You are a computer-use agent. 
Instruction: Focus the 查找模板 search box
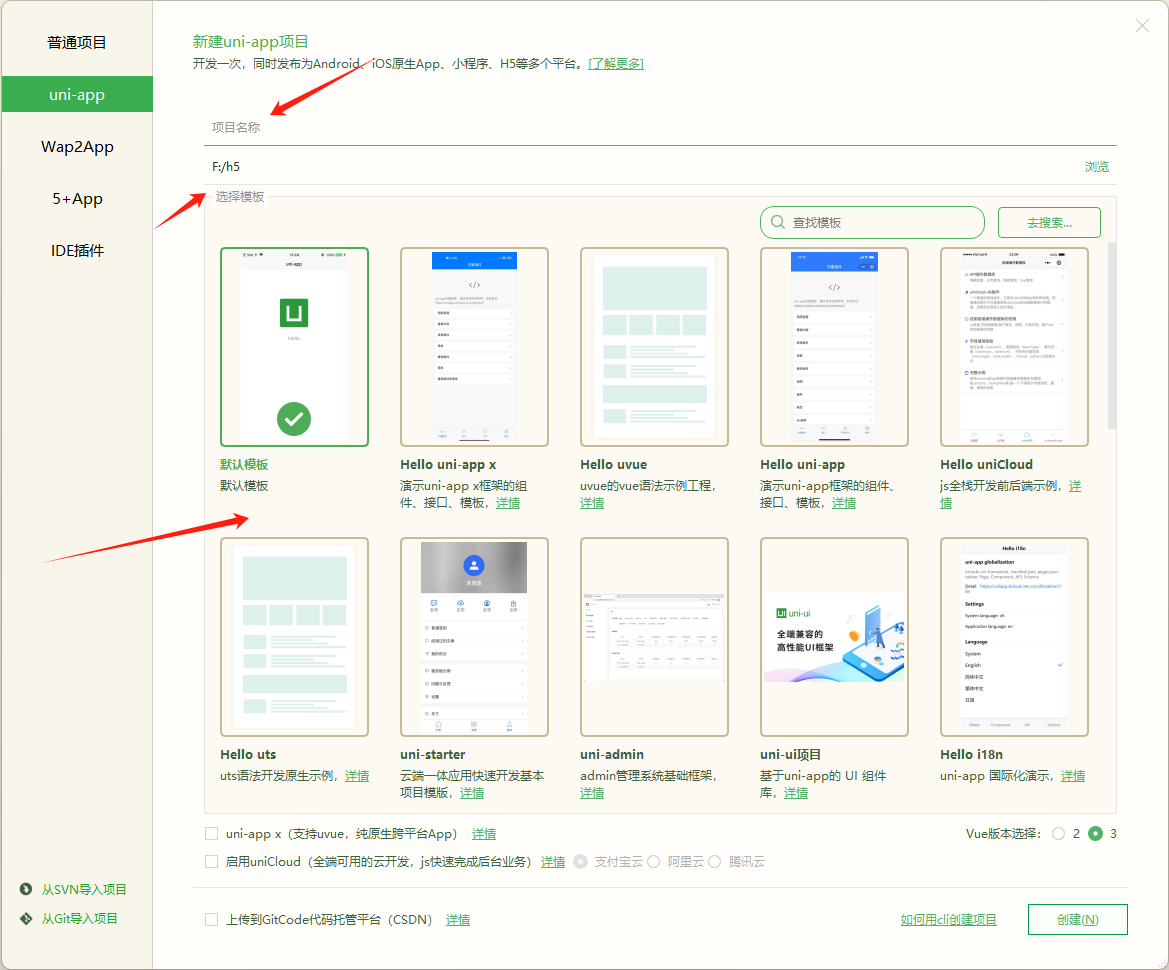click(872, 222)
